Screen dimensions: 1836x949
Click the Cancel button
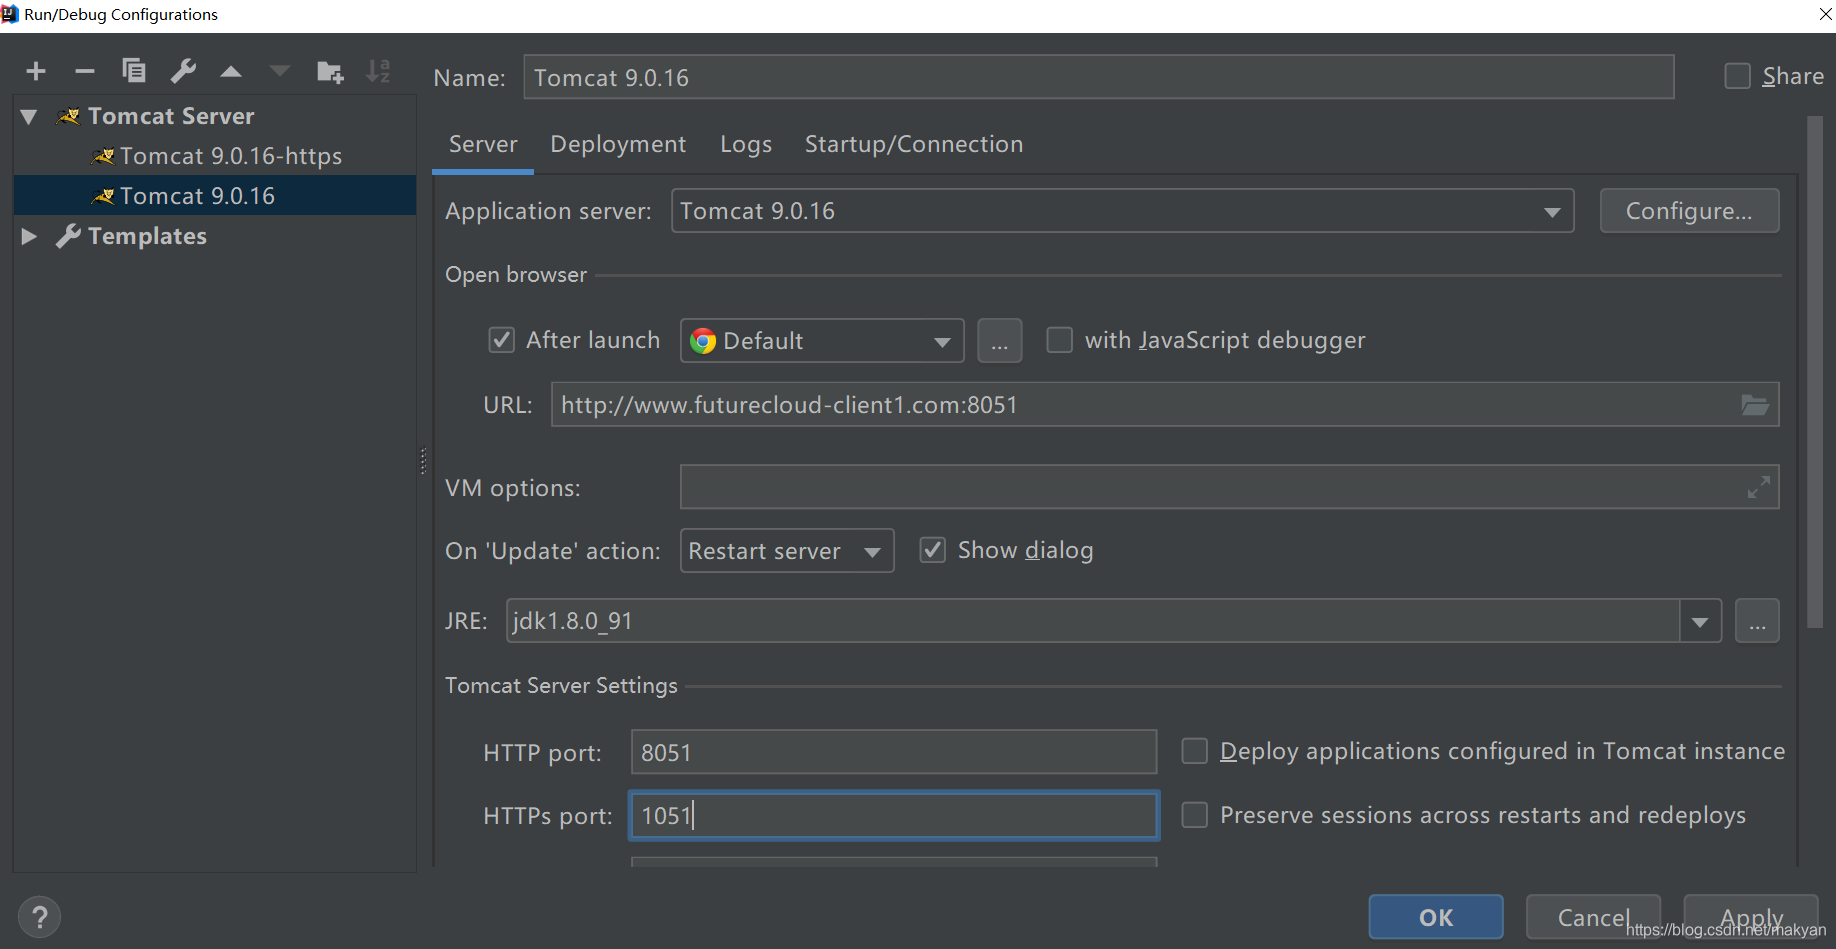(1593, 917)
